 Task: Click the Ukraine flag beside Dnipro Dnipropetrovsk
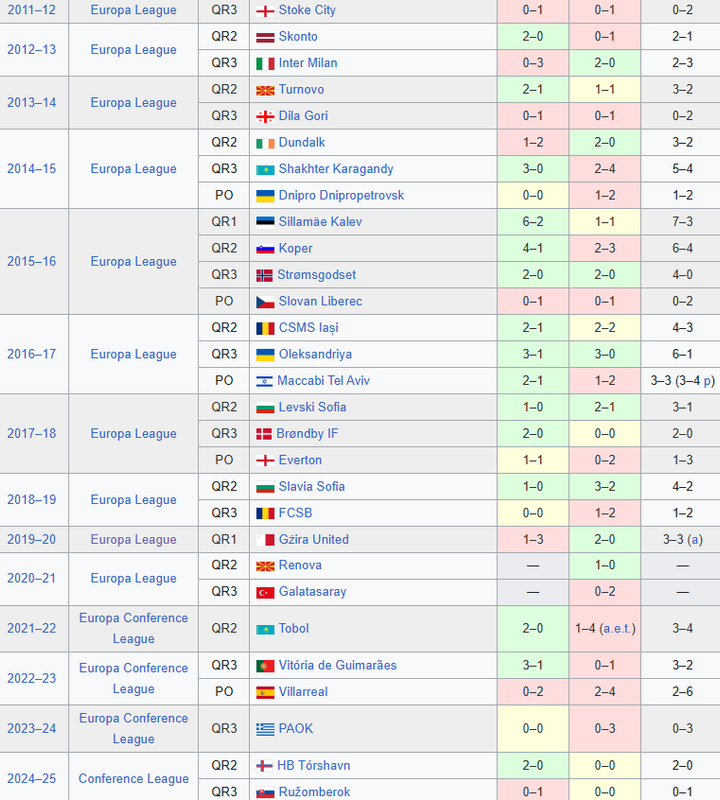[x=265, y=196]
